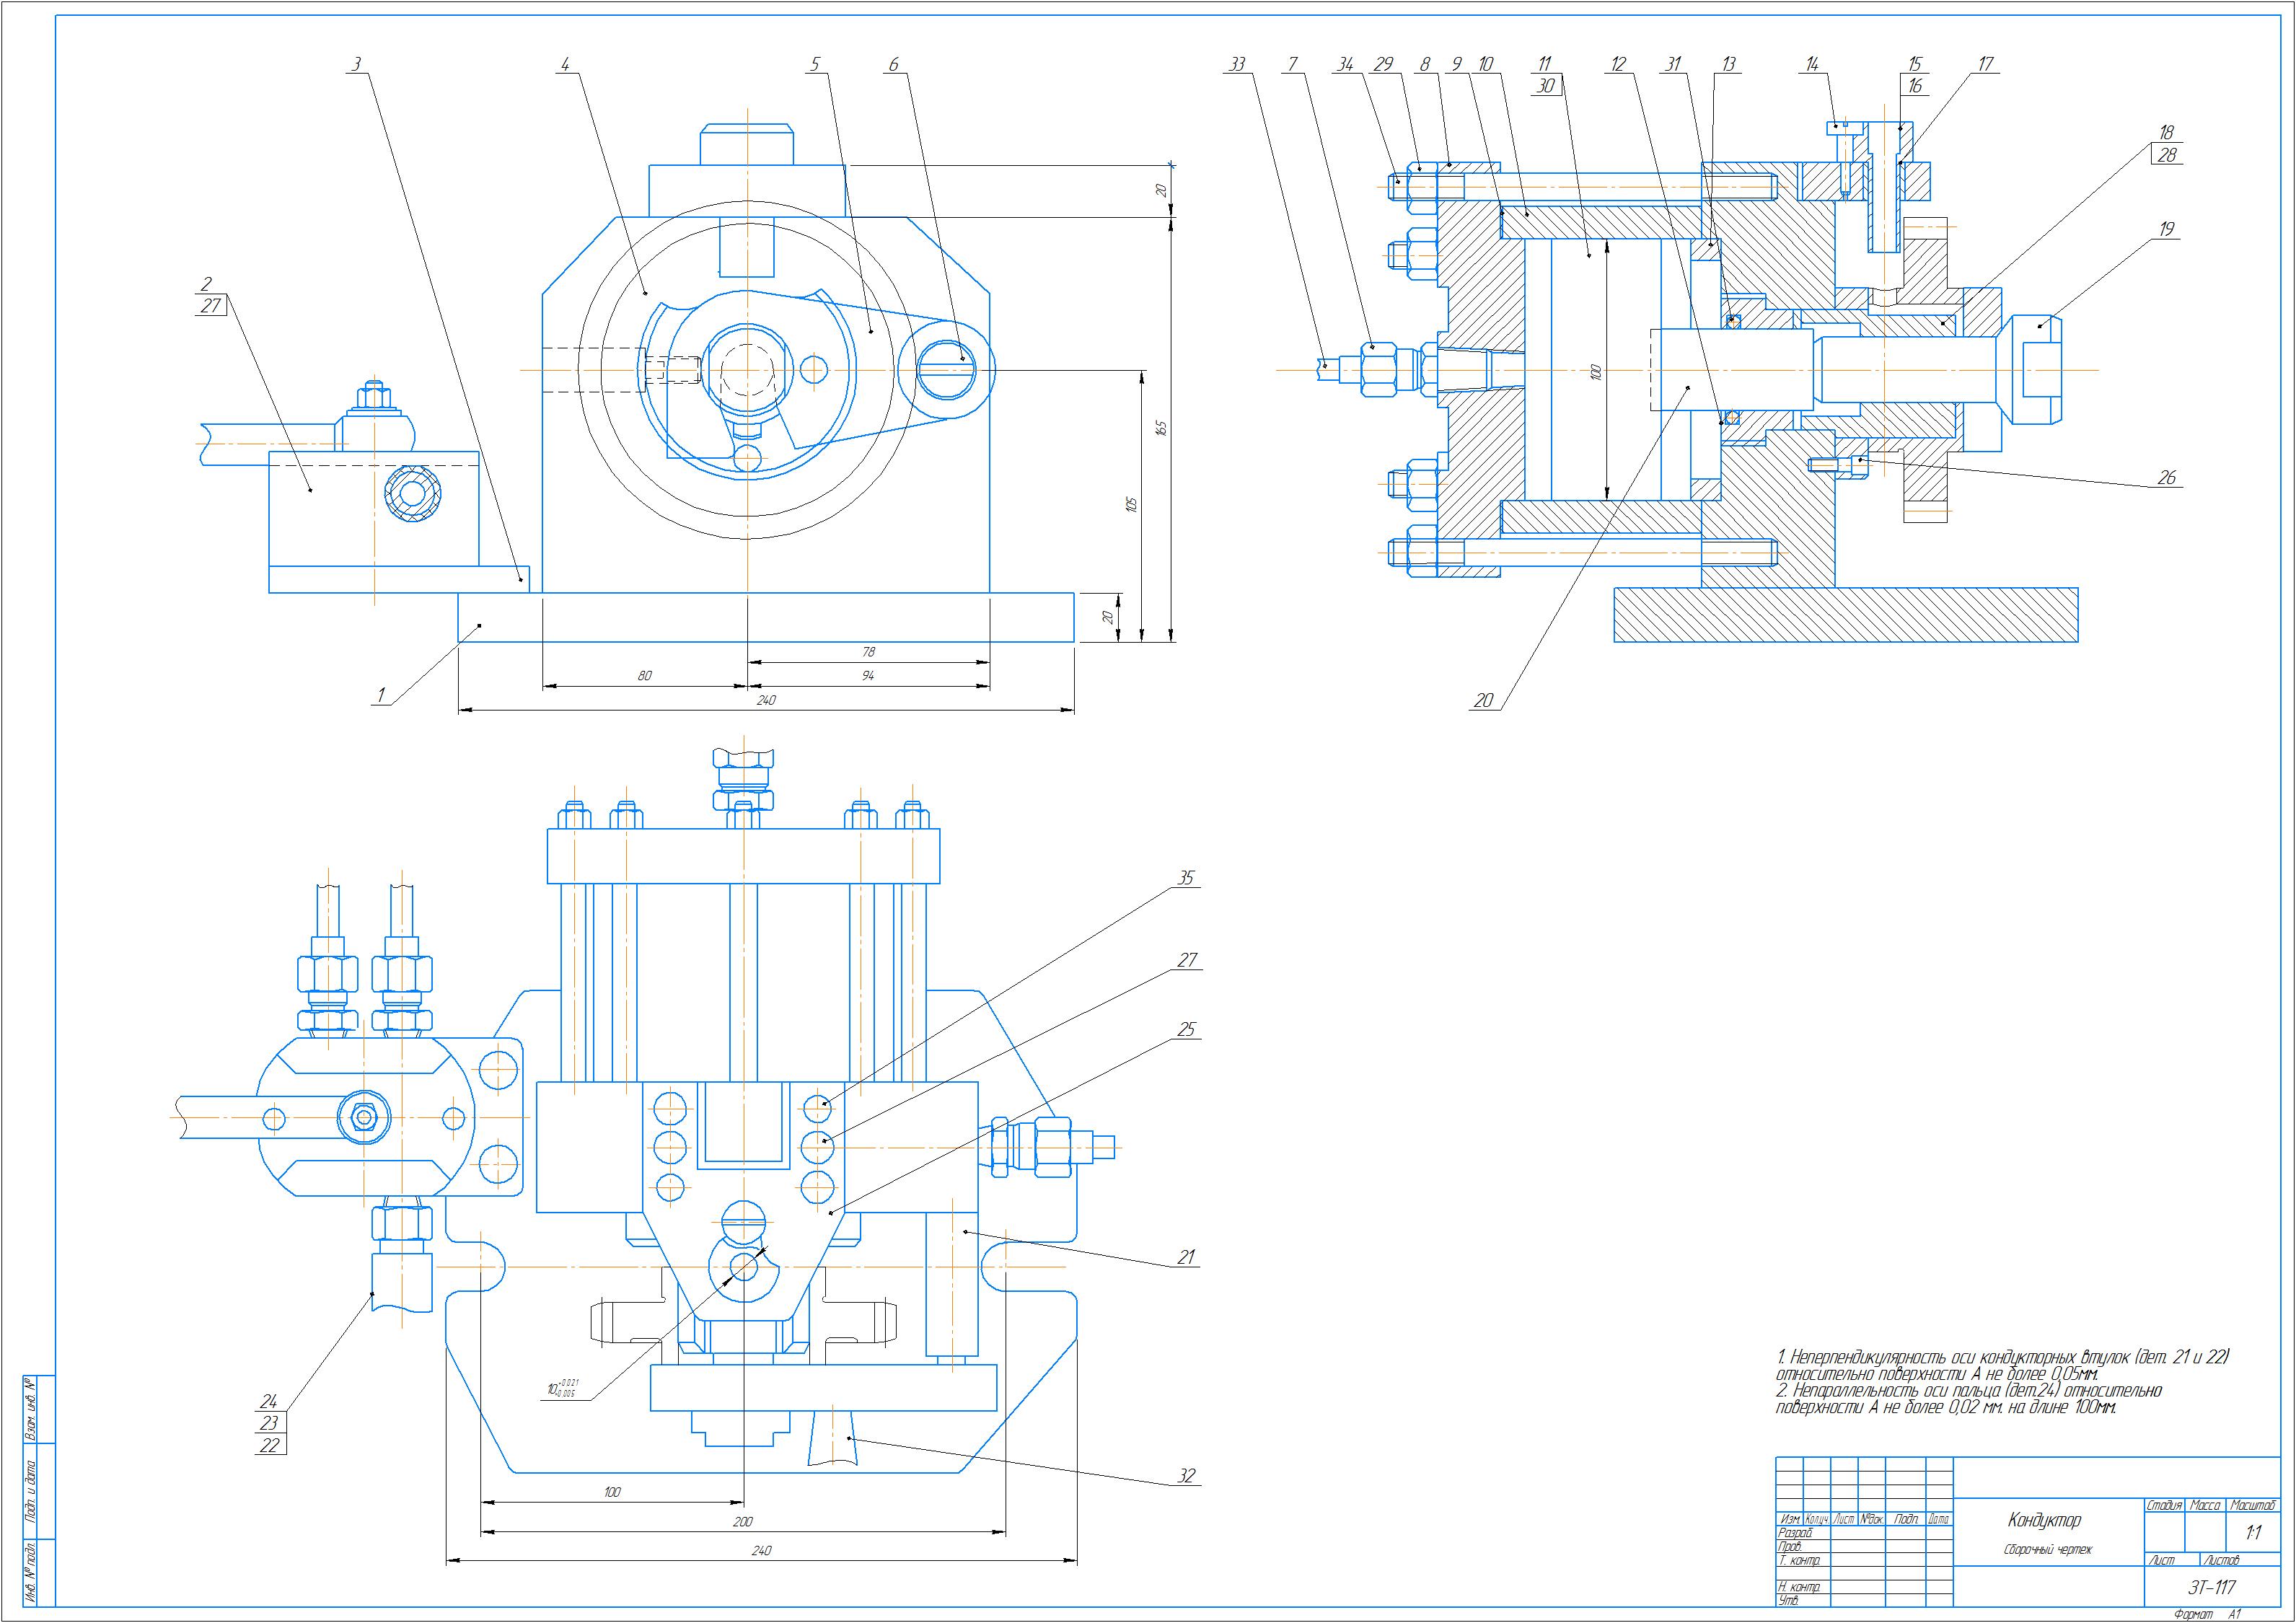The height and width of the screenshot is (1623, 2296).
Task: Click the 'Н. контр.' row label
Action: (1799, 1587)
